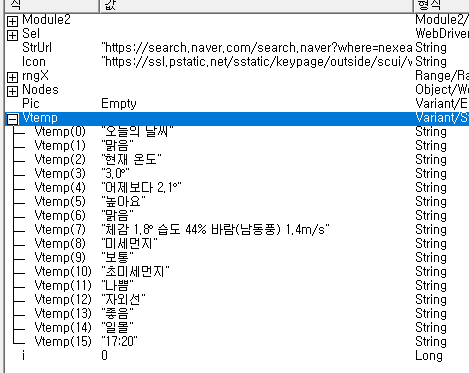This screenshot has height=373, width=469.
Task: Select the Pic variable row
Action: [x=237, y=104]
